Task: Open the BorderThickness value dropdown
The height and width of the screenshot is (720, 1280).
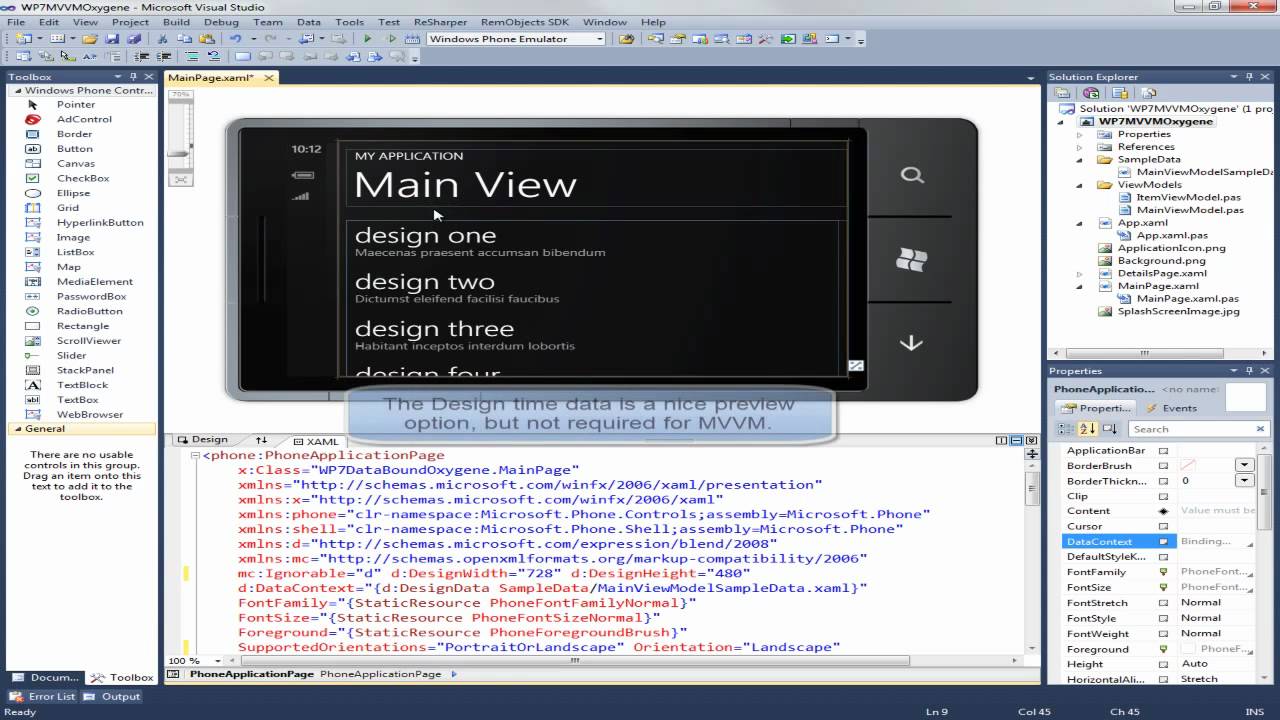Action: [1244, 481]
